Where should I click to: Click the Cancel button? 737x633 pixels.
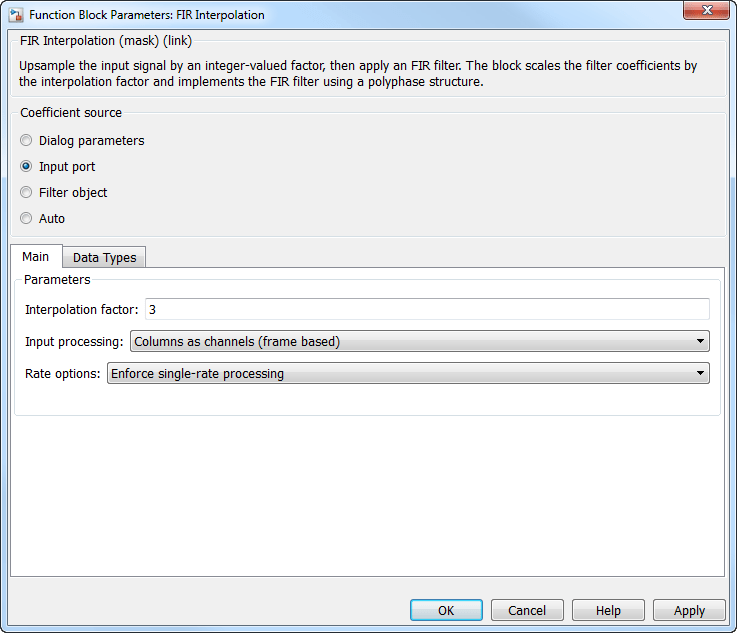tap(526, 611)
